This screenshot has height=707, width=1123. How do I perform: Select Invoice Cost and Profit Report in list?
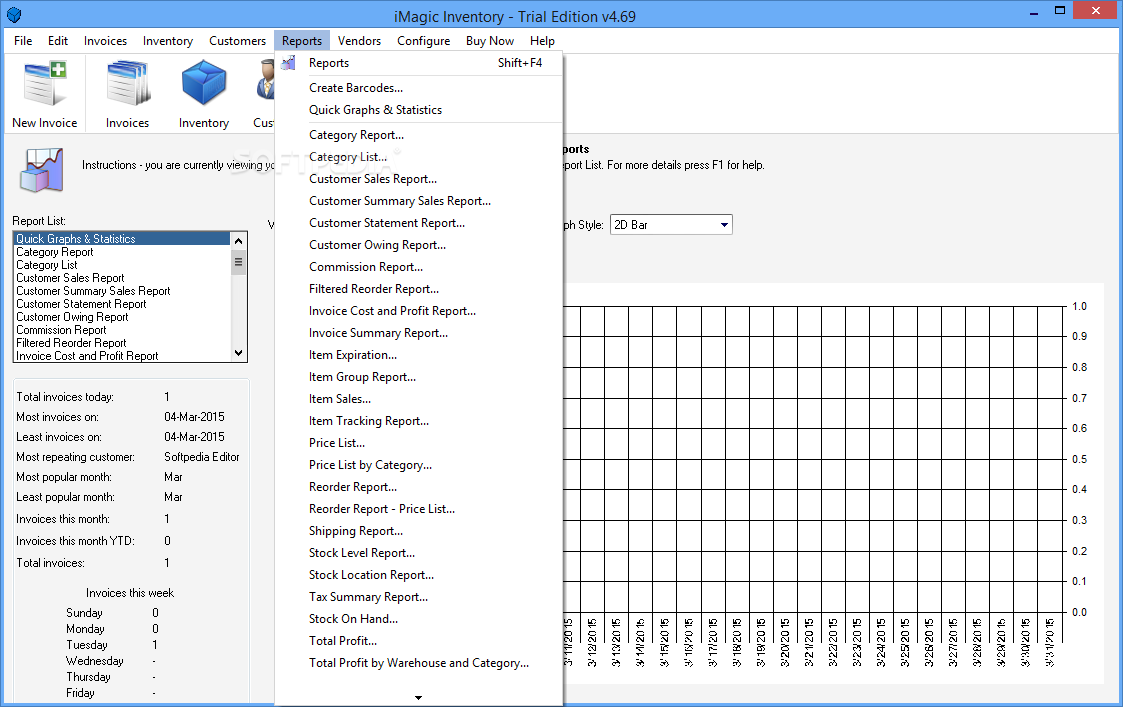coord(122,356)
